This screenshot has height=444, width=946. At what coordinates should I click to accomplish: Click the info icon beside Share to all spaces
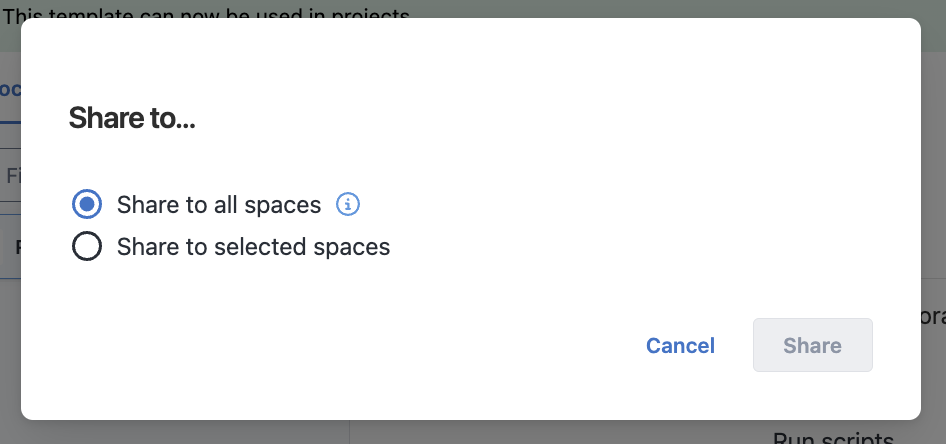click(x=348, y=205)
